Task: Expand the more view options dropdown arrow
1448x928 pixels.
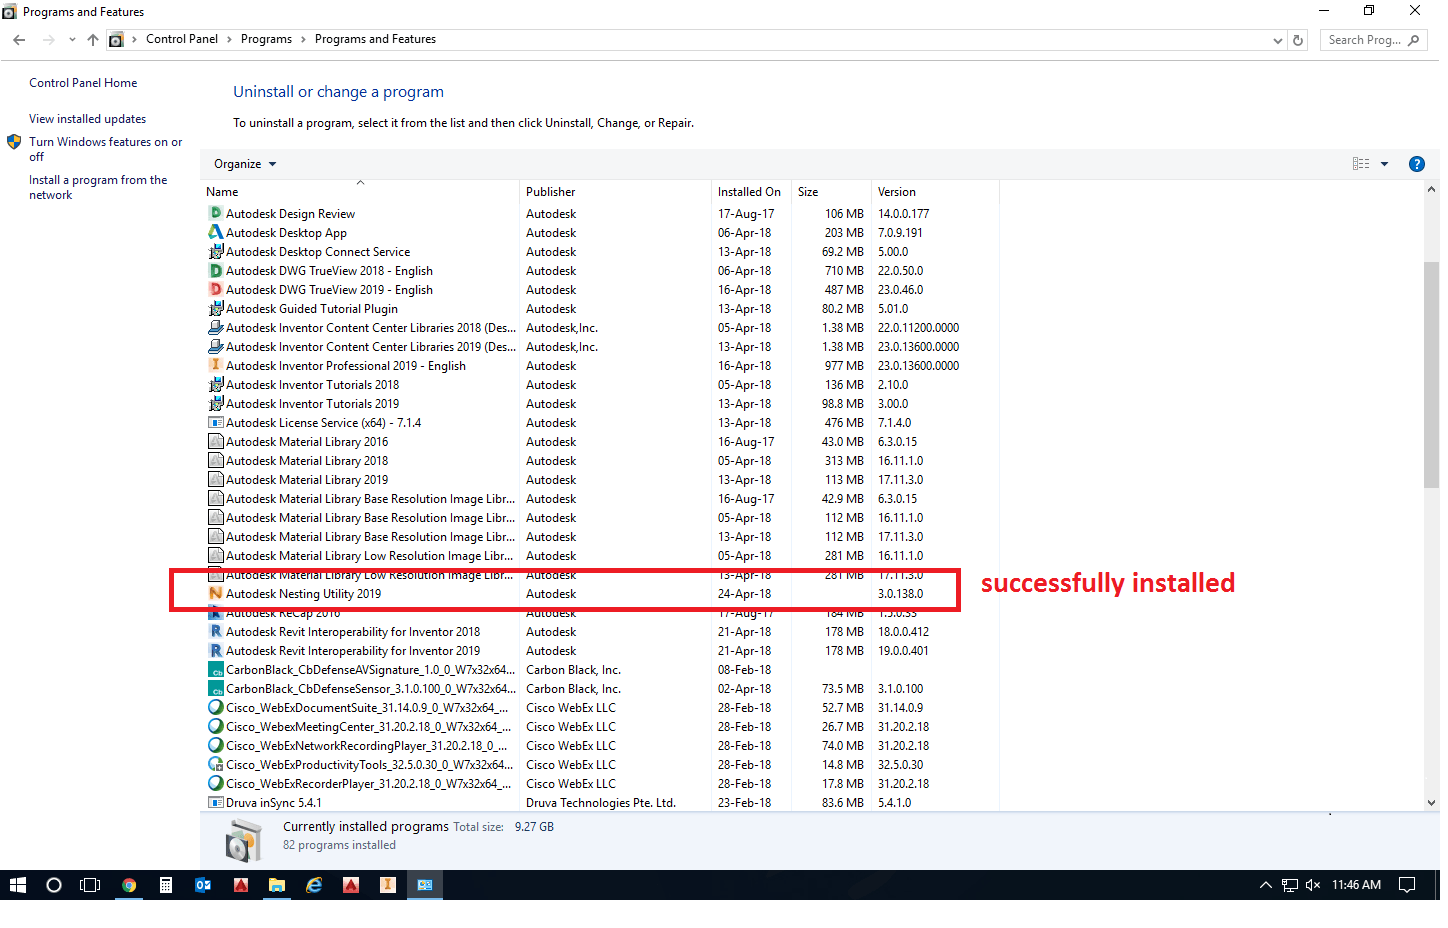Action: pyautogui.click(x=1384, y=164)
